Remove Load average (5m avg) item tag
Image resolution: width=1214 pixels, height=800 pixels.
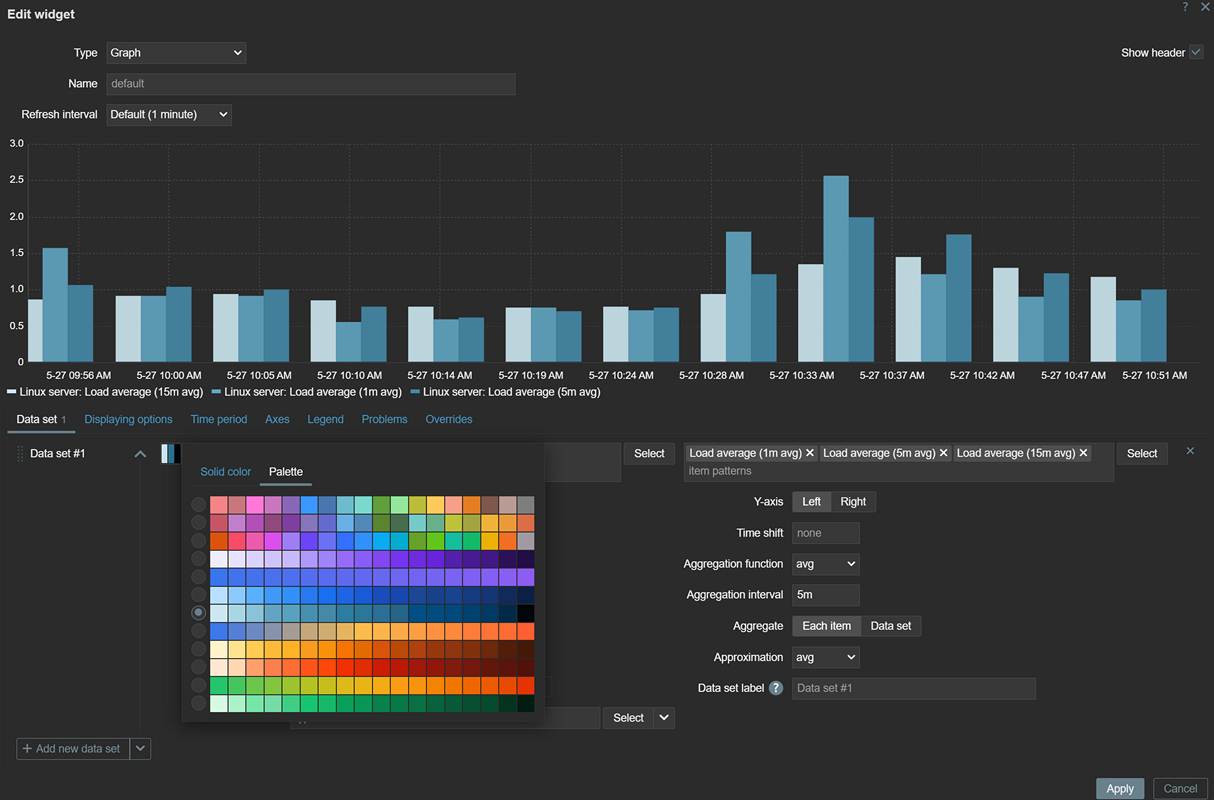943,453
